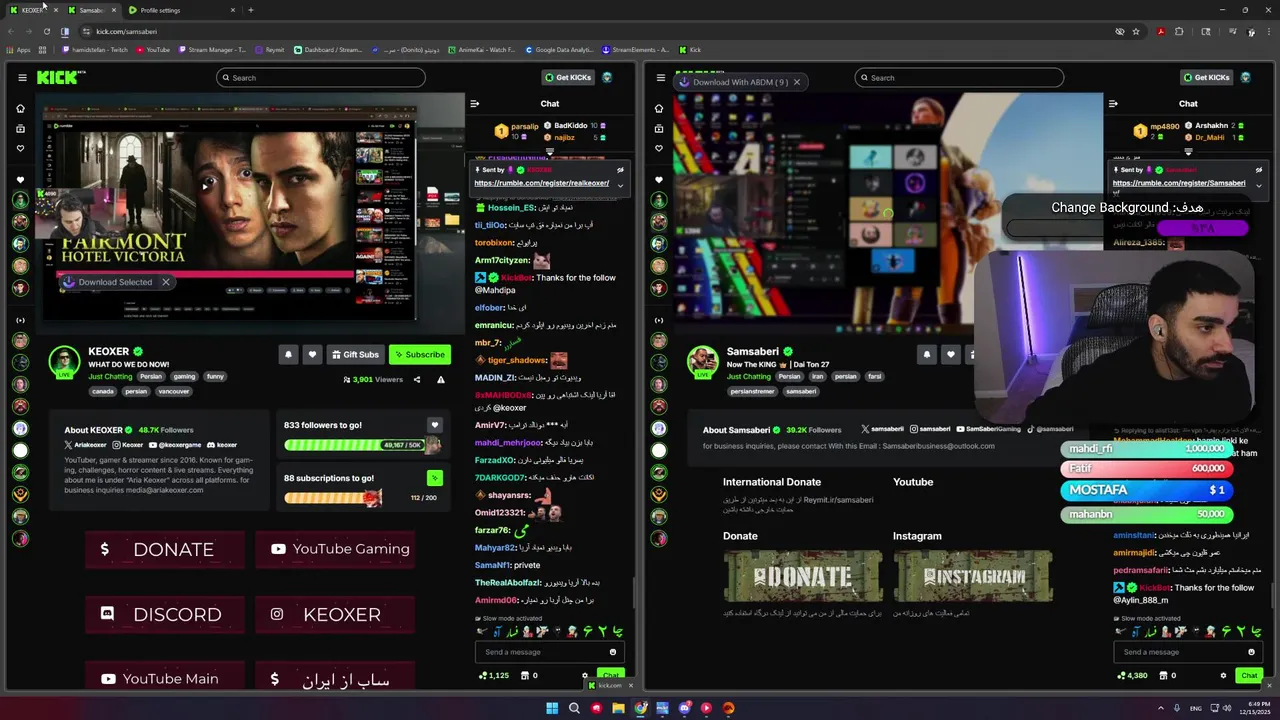Open Discord from the taskbar

[684, 708]
